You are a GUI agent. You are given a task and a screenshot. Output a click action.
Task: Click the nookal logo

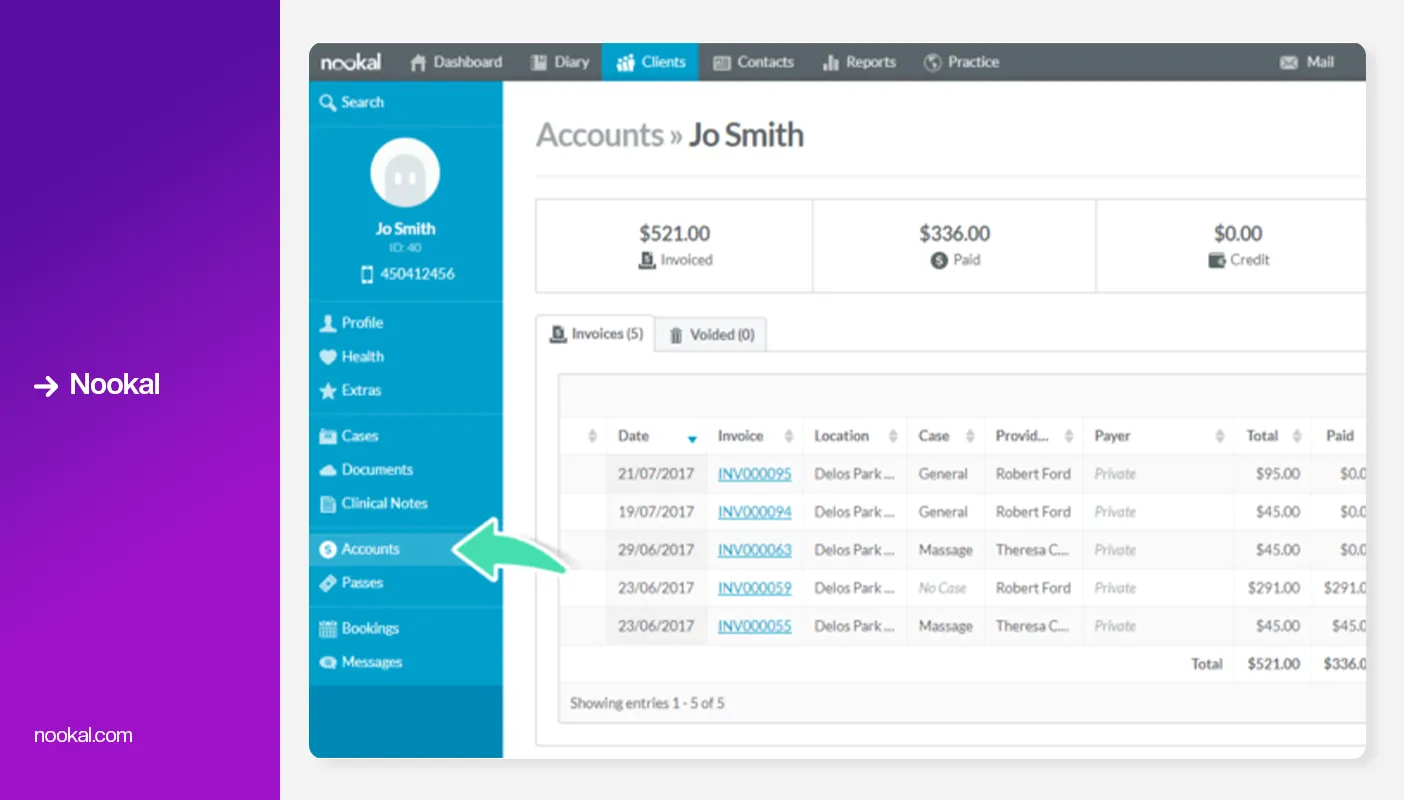click(350, 62)
